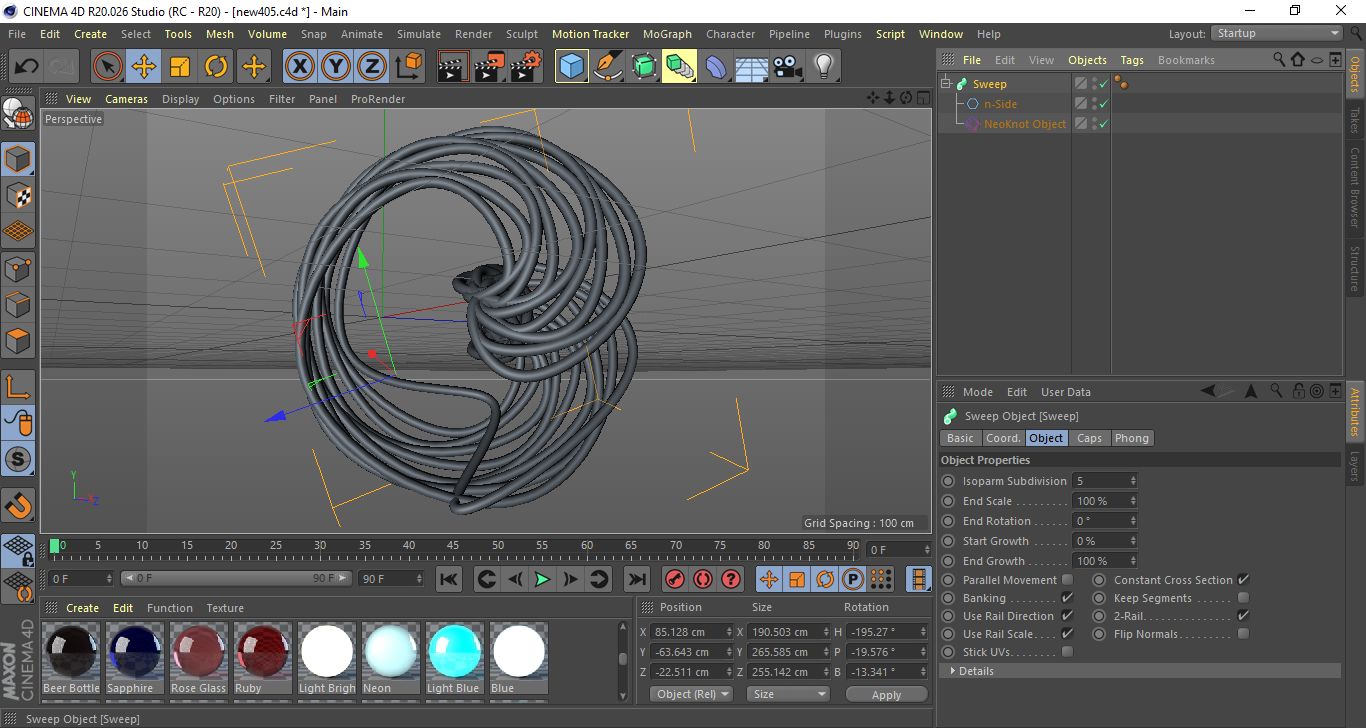Image resolution: width=1366 pixels, height=728 pixels.
Task: Click the Apply button
Action: pos(886,694)
